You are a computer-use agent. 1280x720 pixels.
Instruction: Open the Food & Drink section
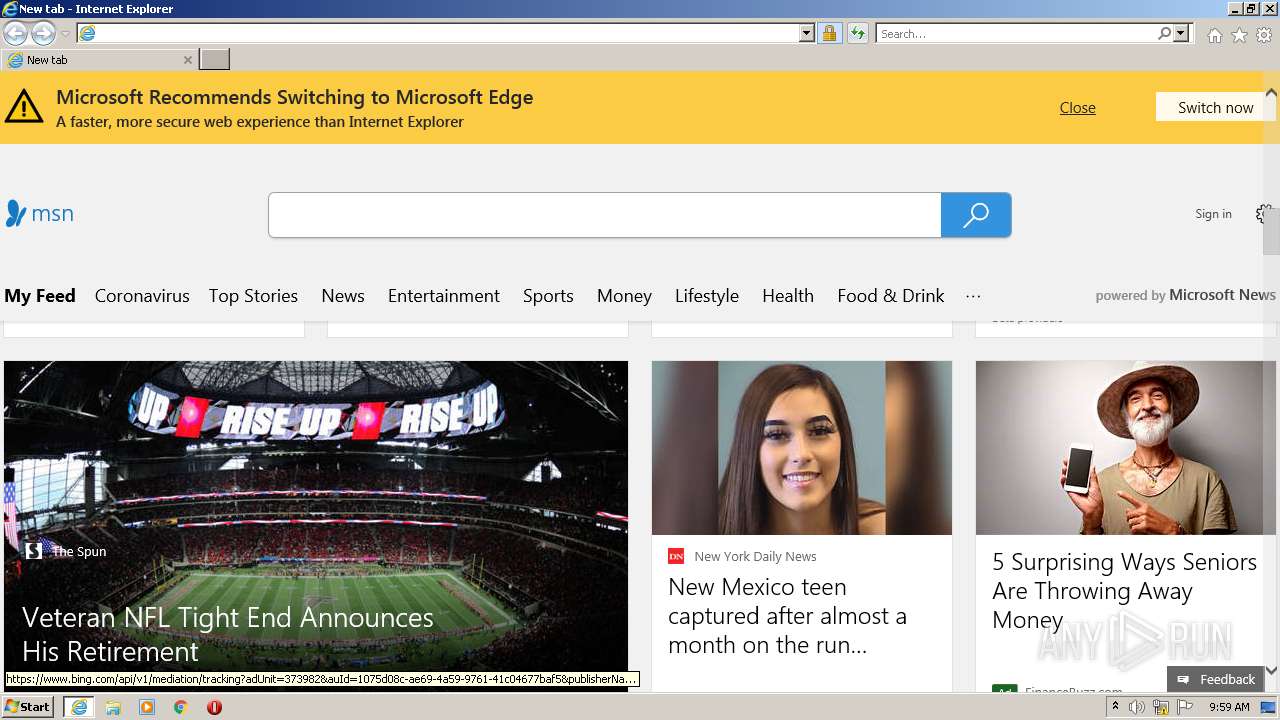coord(891,296)
